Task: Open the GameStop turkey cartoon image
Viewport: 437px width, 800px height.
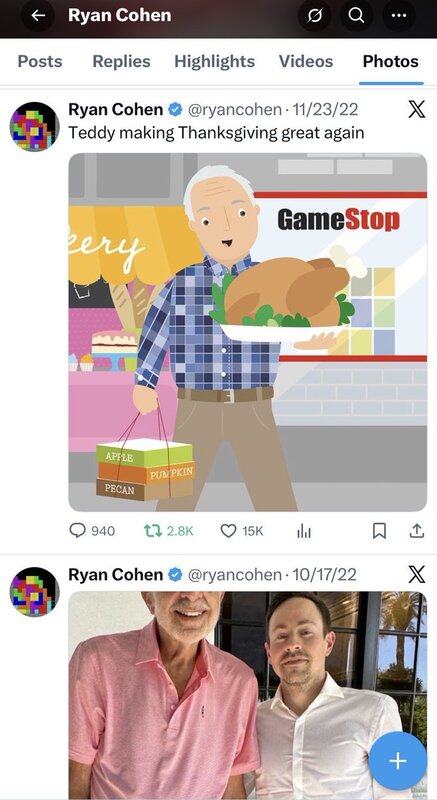Action: (248, 332)
